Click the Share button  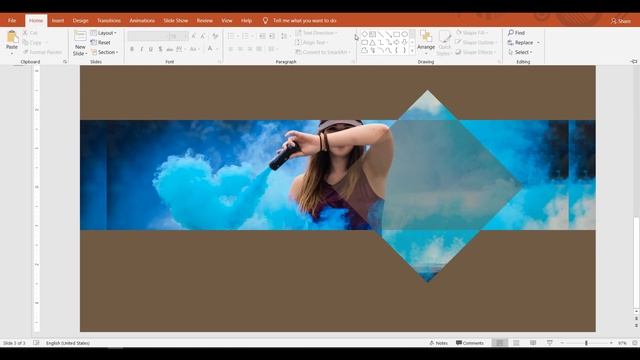(x=620, y=21)
